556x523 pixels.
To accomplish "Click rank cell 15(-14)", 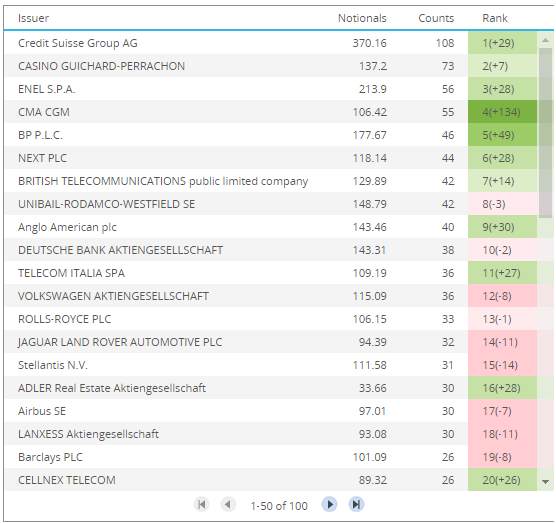I will point(502,365).
